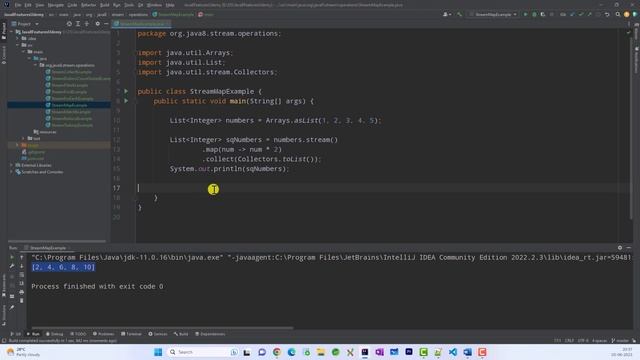Clear console output with trash icon

pyautogui.click(x=22, y=301)
